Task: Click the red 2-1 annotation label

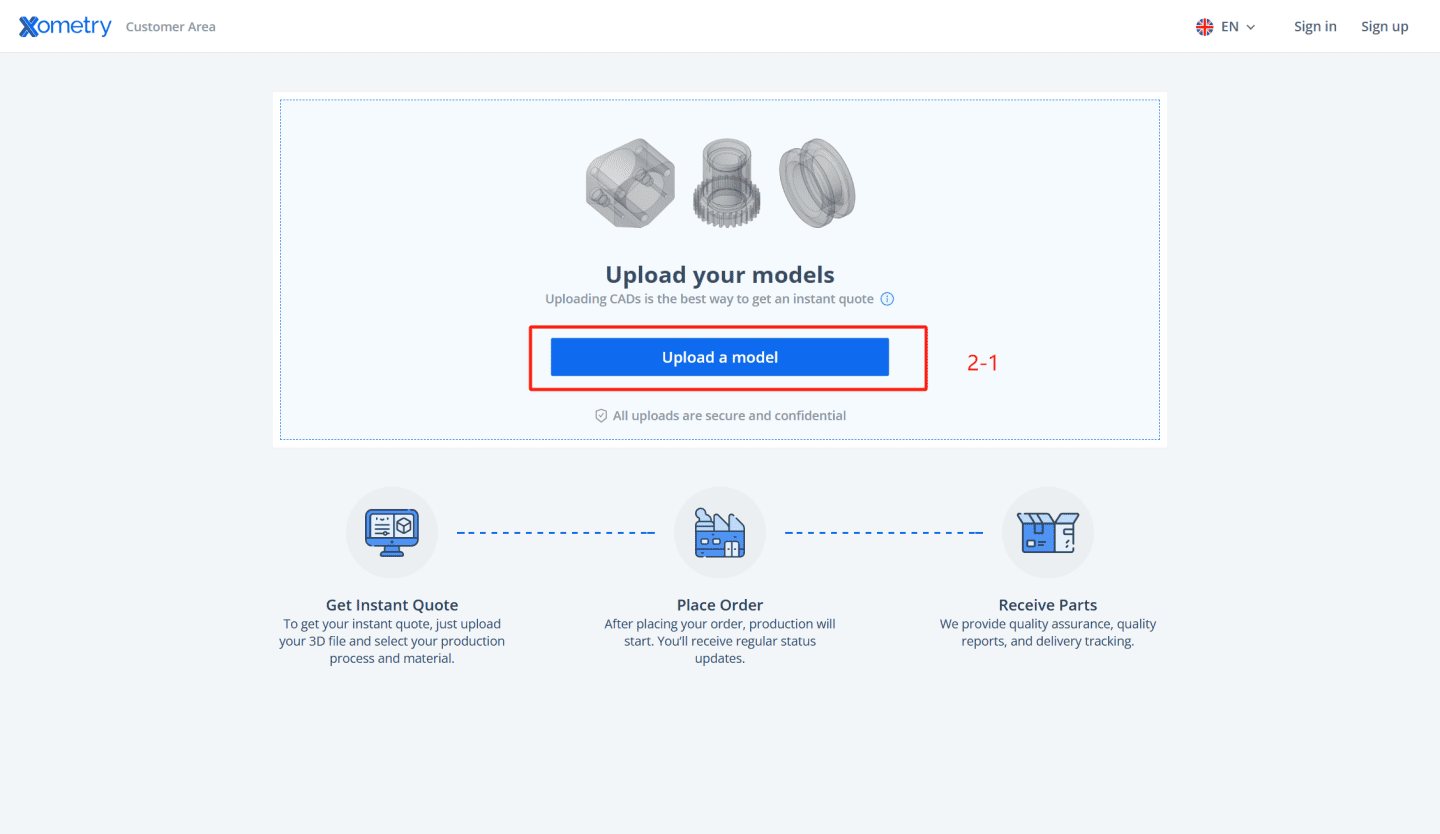Action: [x=982, y=362]
